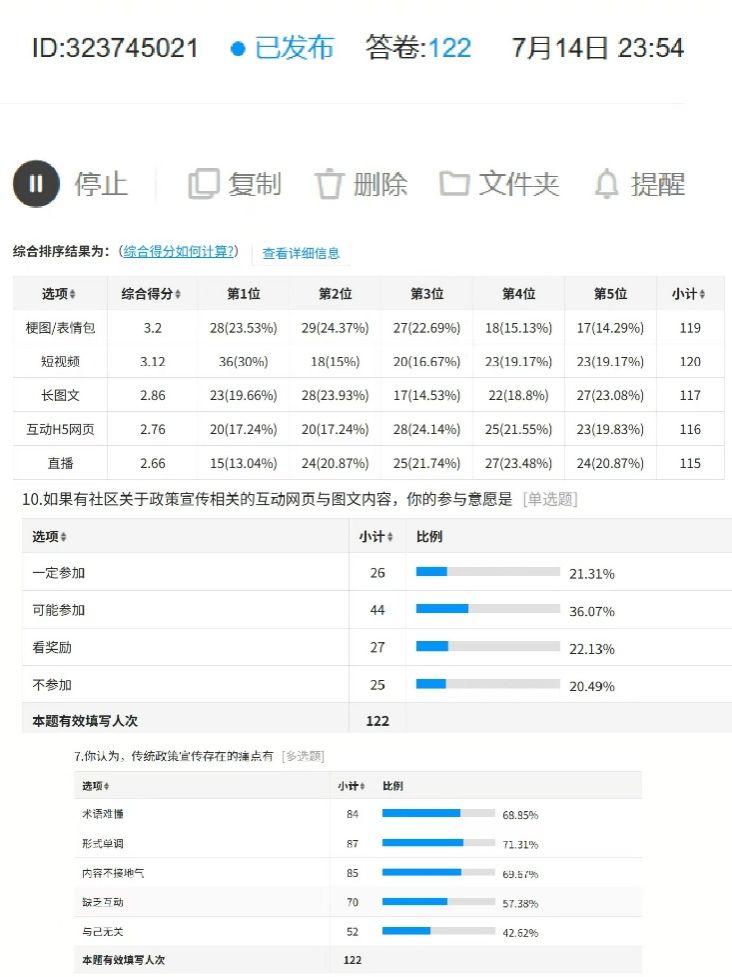Click the pause stop icon
The height and width of the screenshot is (977, 732).
click(36, 184)
